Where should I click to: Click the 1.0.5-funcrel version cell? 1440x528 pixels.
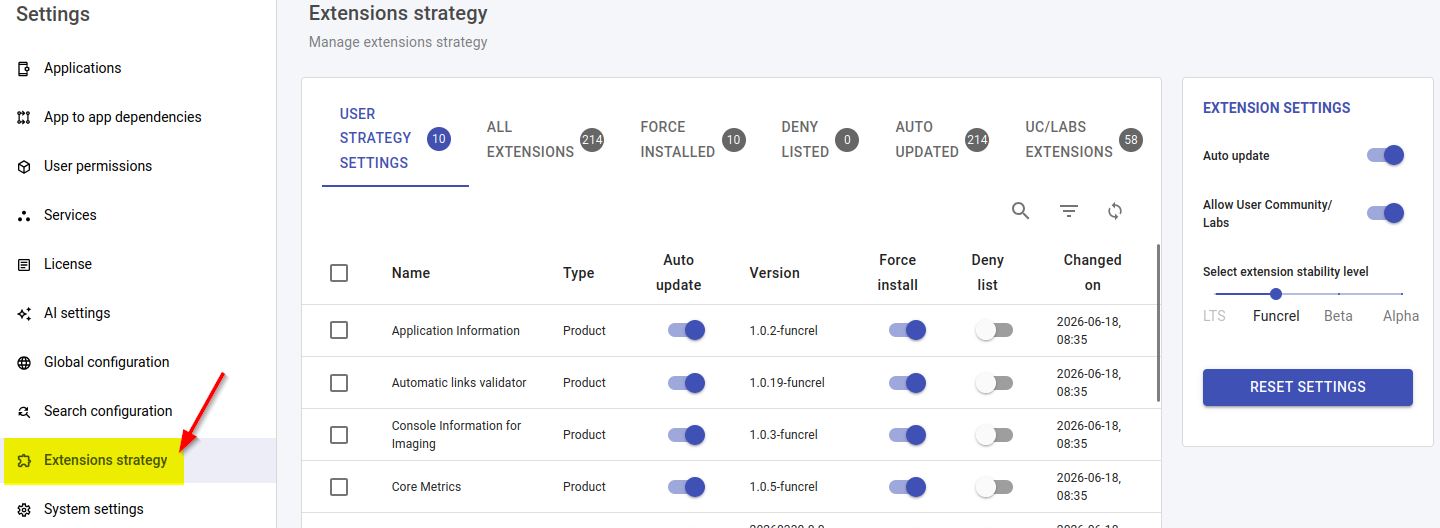click(x=783, y=486)
